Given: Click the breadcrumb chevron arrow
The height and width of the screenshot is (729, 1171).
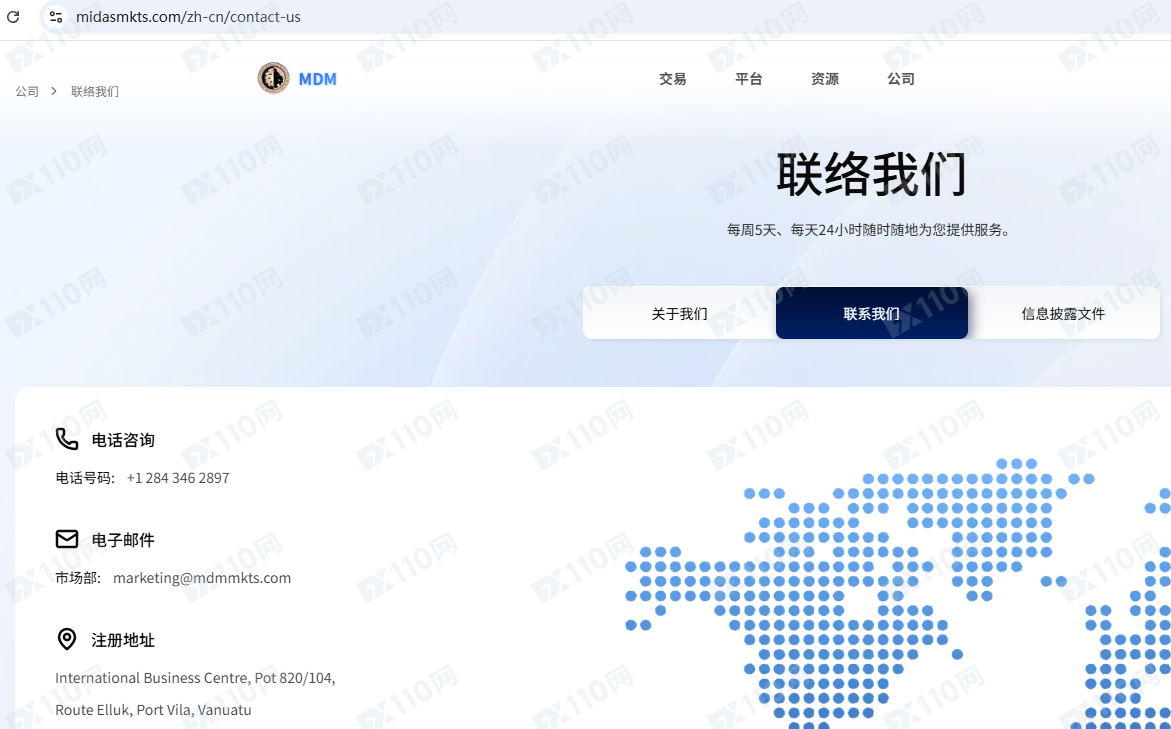Looking at the screenshot, I should (x=54, y=91).
